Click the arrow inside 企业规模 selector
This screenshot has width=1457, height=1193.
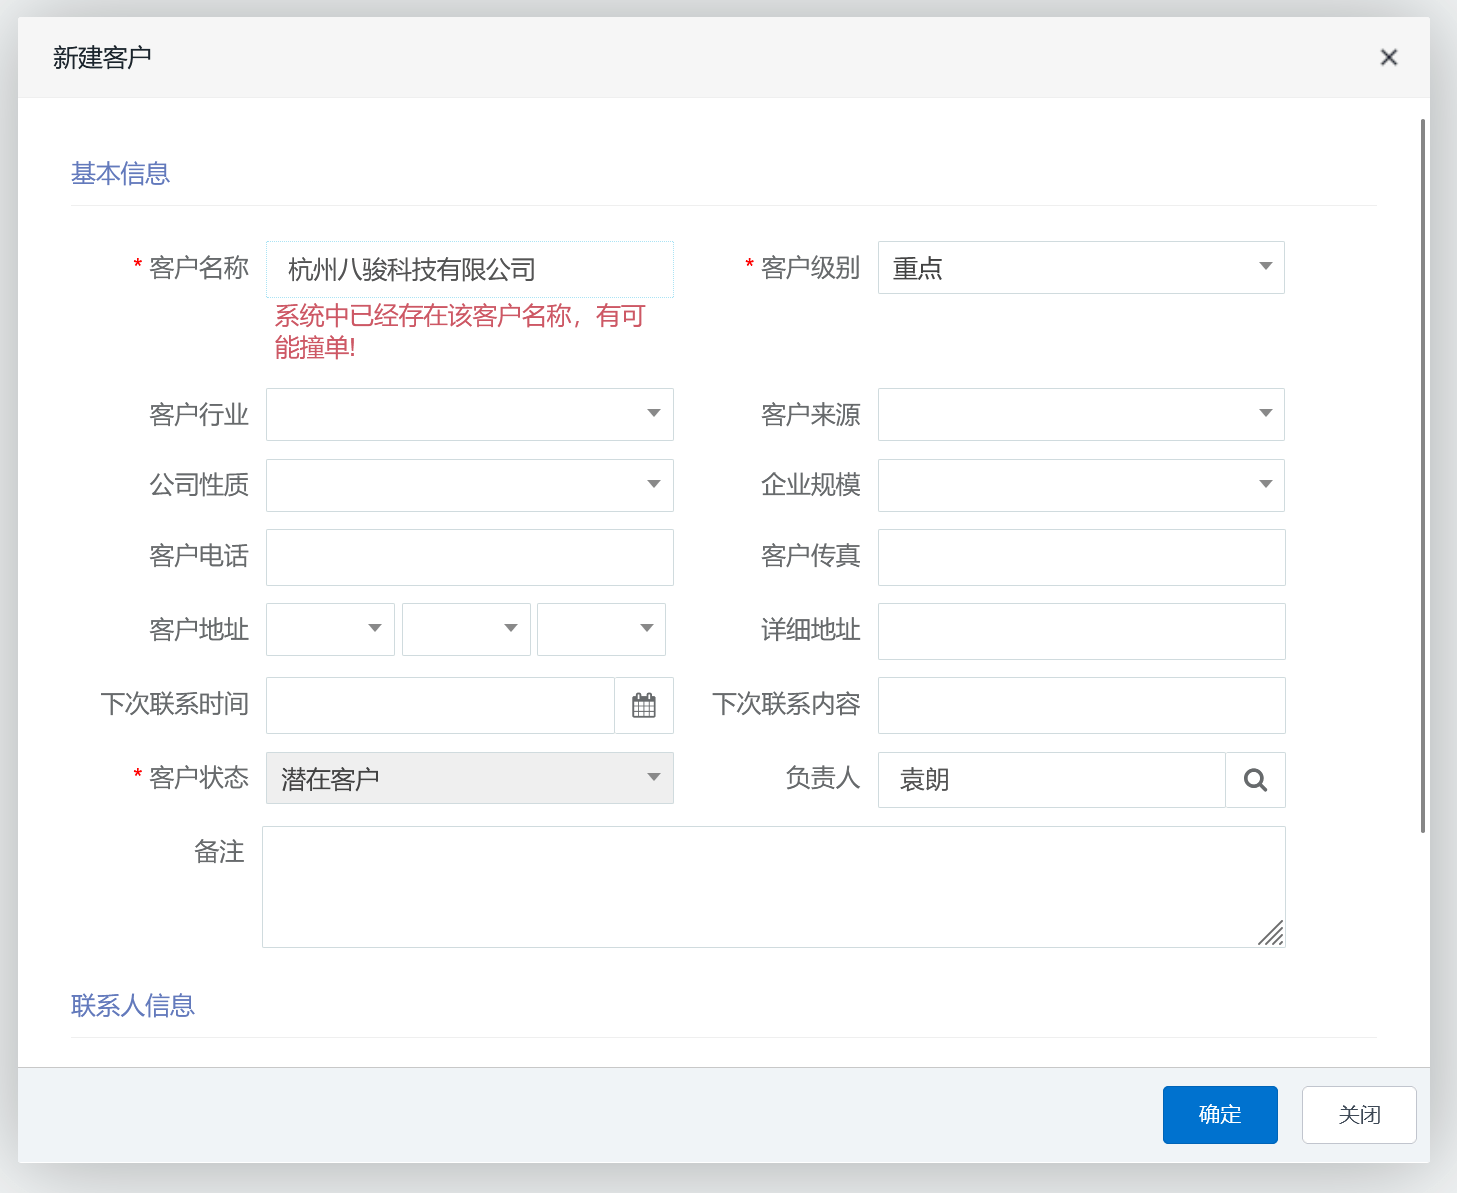pyautogui.click(x=1264, y=485)
